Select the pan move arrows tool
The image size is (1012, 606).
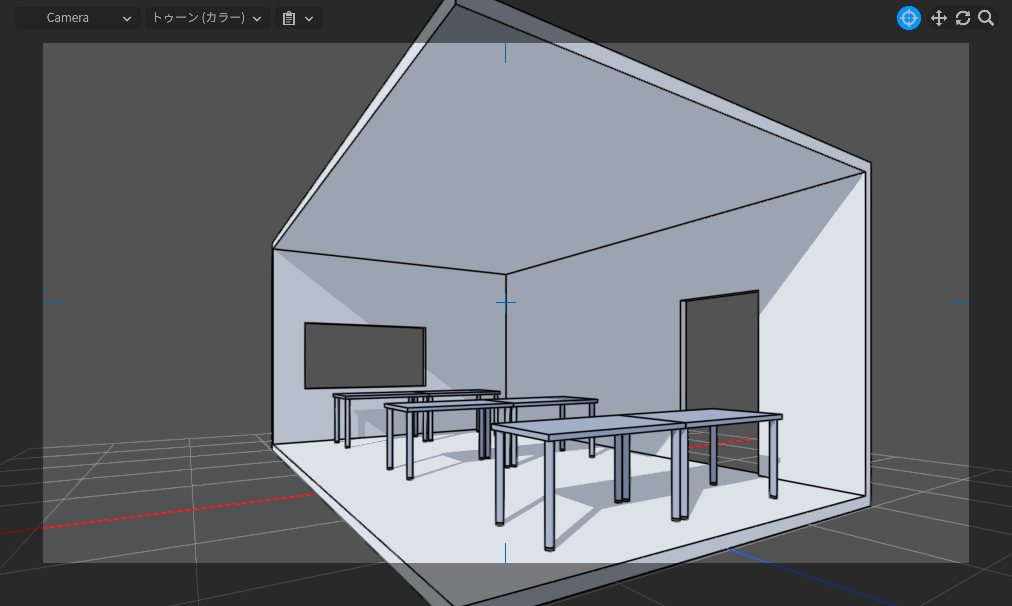[x=938, y=18]
